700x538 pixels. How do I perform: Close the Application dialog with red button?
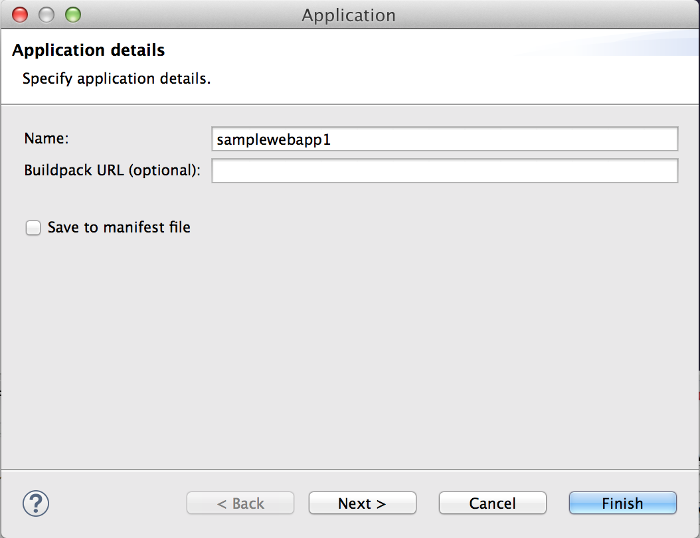20,15
